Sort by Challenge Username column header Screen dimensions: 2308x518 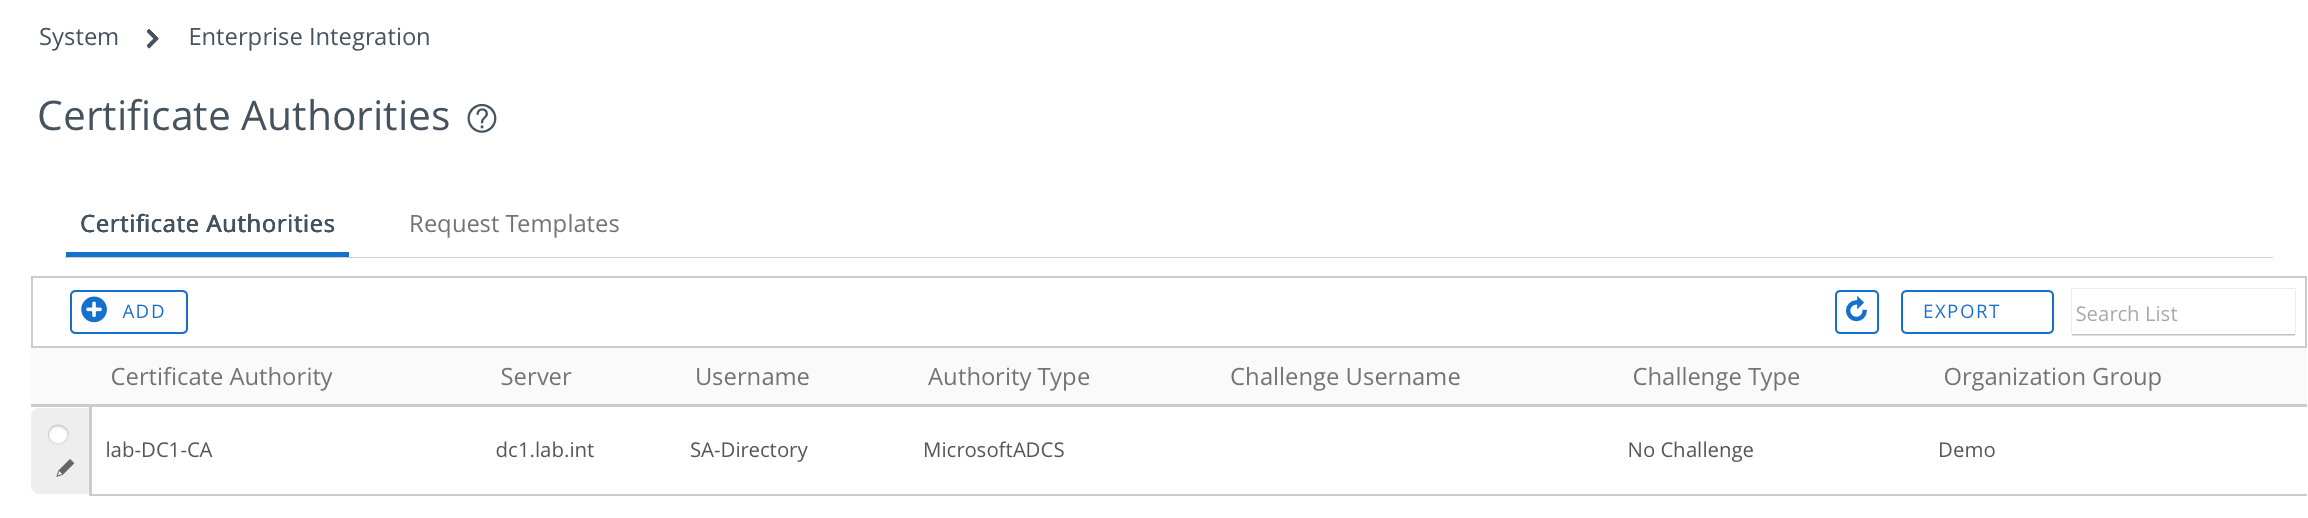tap(1344, 377)
